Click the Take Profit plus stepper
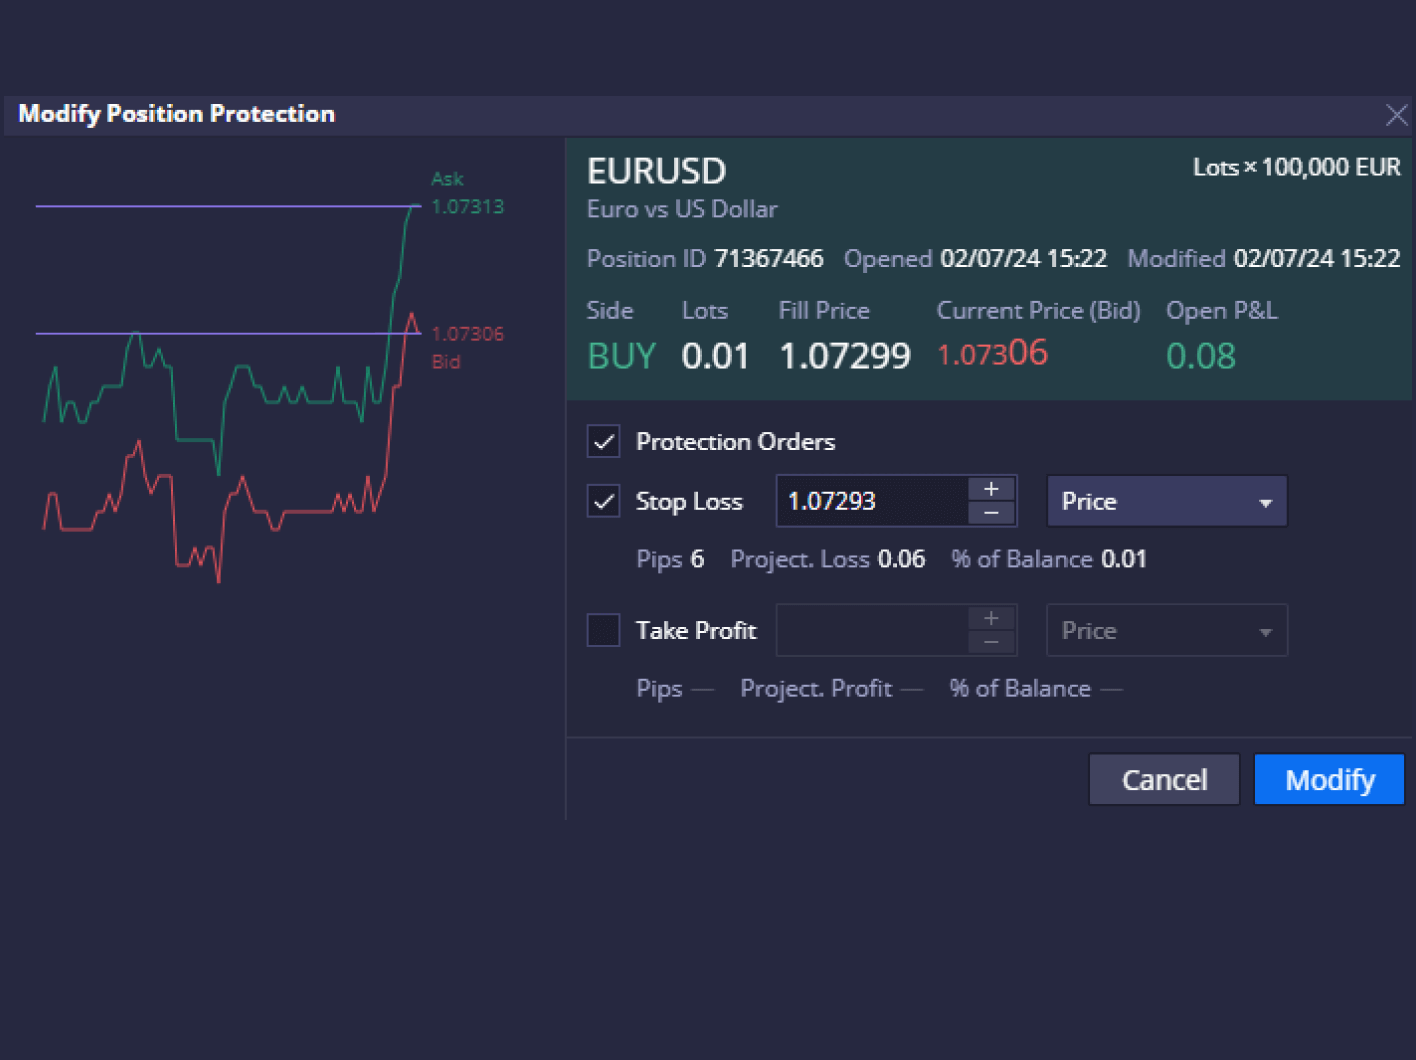The image size is (1416, 1060). click(991, 618)
